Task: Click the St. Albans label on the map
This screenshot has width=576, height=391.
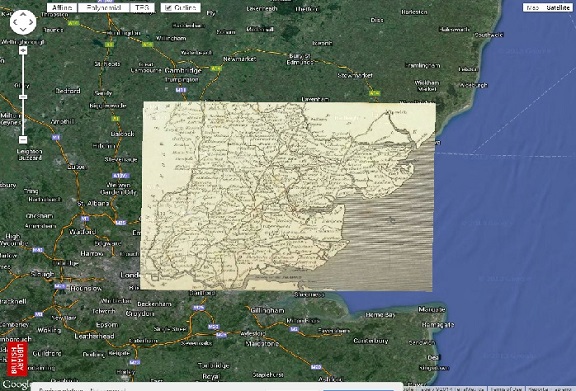Action: coord(93,203)
